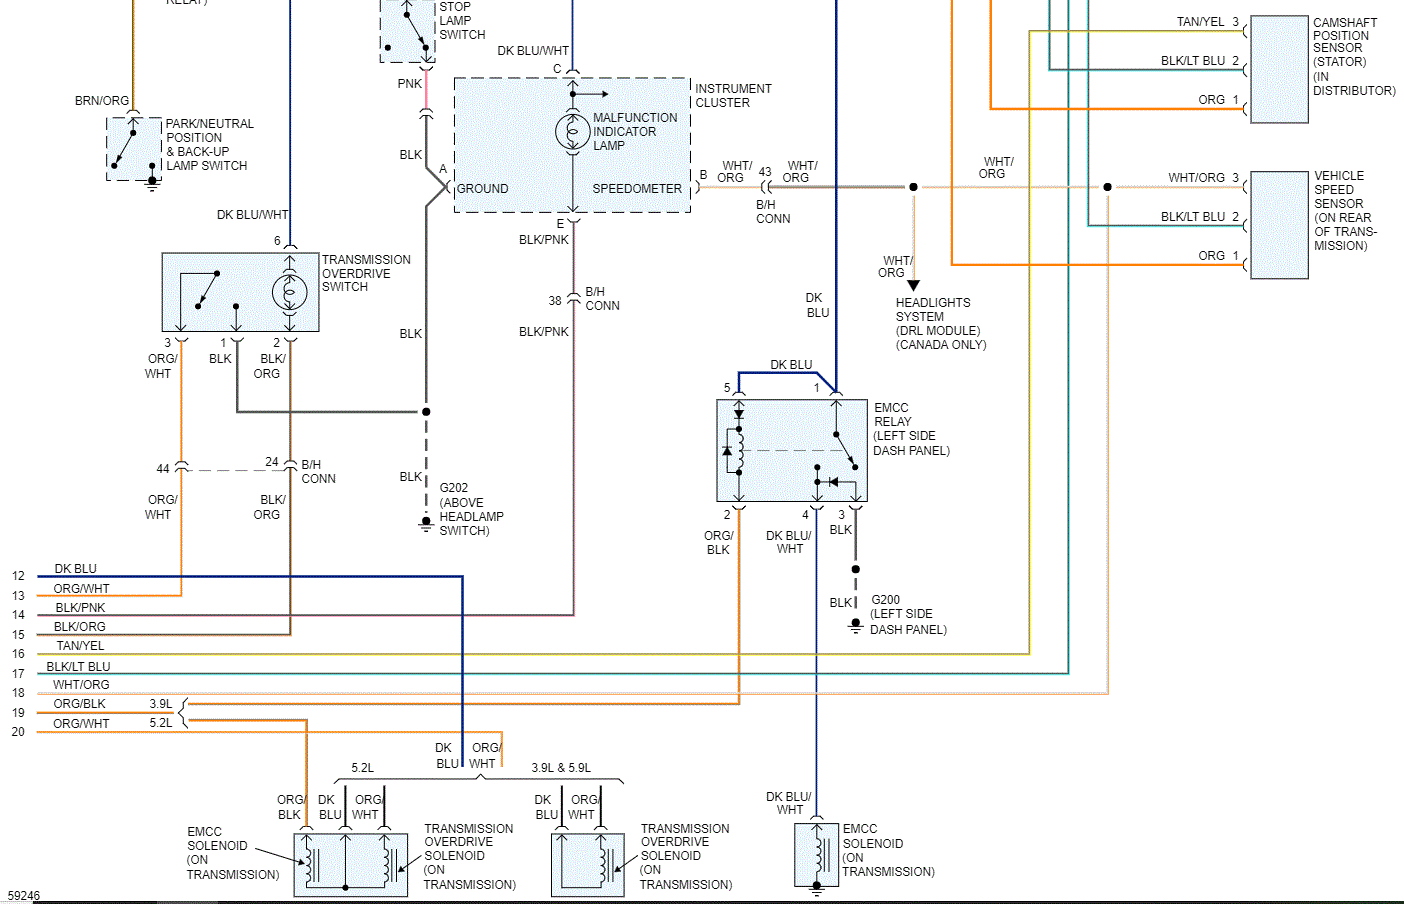The height and width of the screenshot is (904, 1404).
Task: Select the CAMSHAFT POSITION SENSOR label
Action: [x=1354, y=56]
